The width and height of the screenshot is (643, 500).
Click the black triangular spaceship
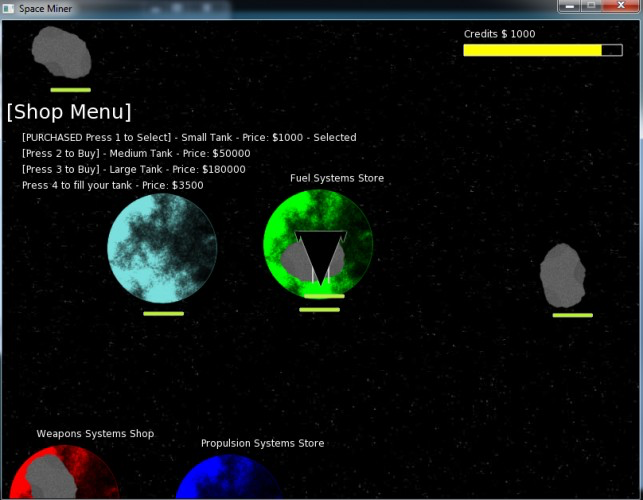[321, 258]
